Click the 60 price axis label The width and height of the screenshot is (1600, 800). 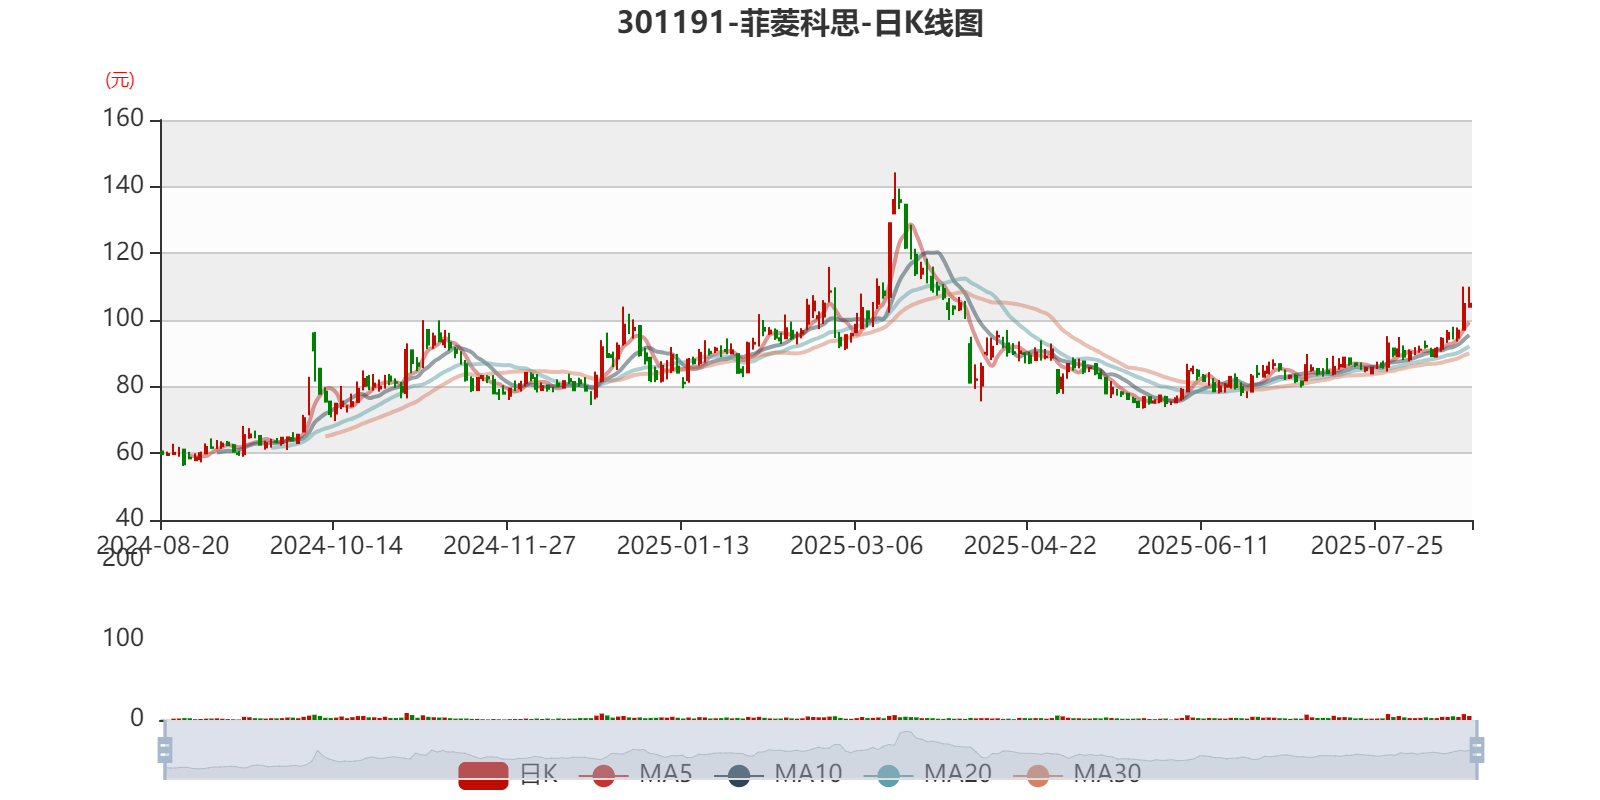[130, 452]
